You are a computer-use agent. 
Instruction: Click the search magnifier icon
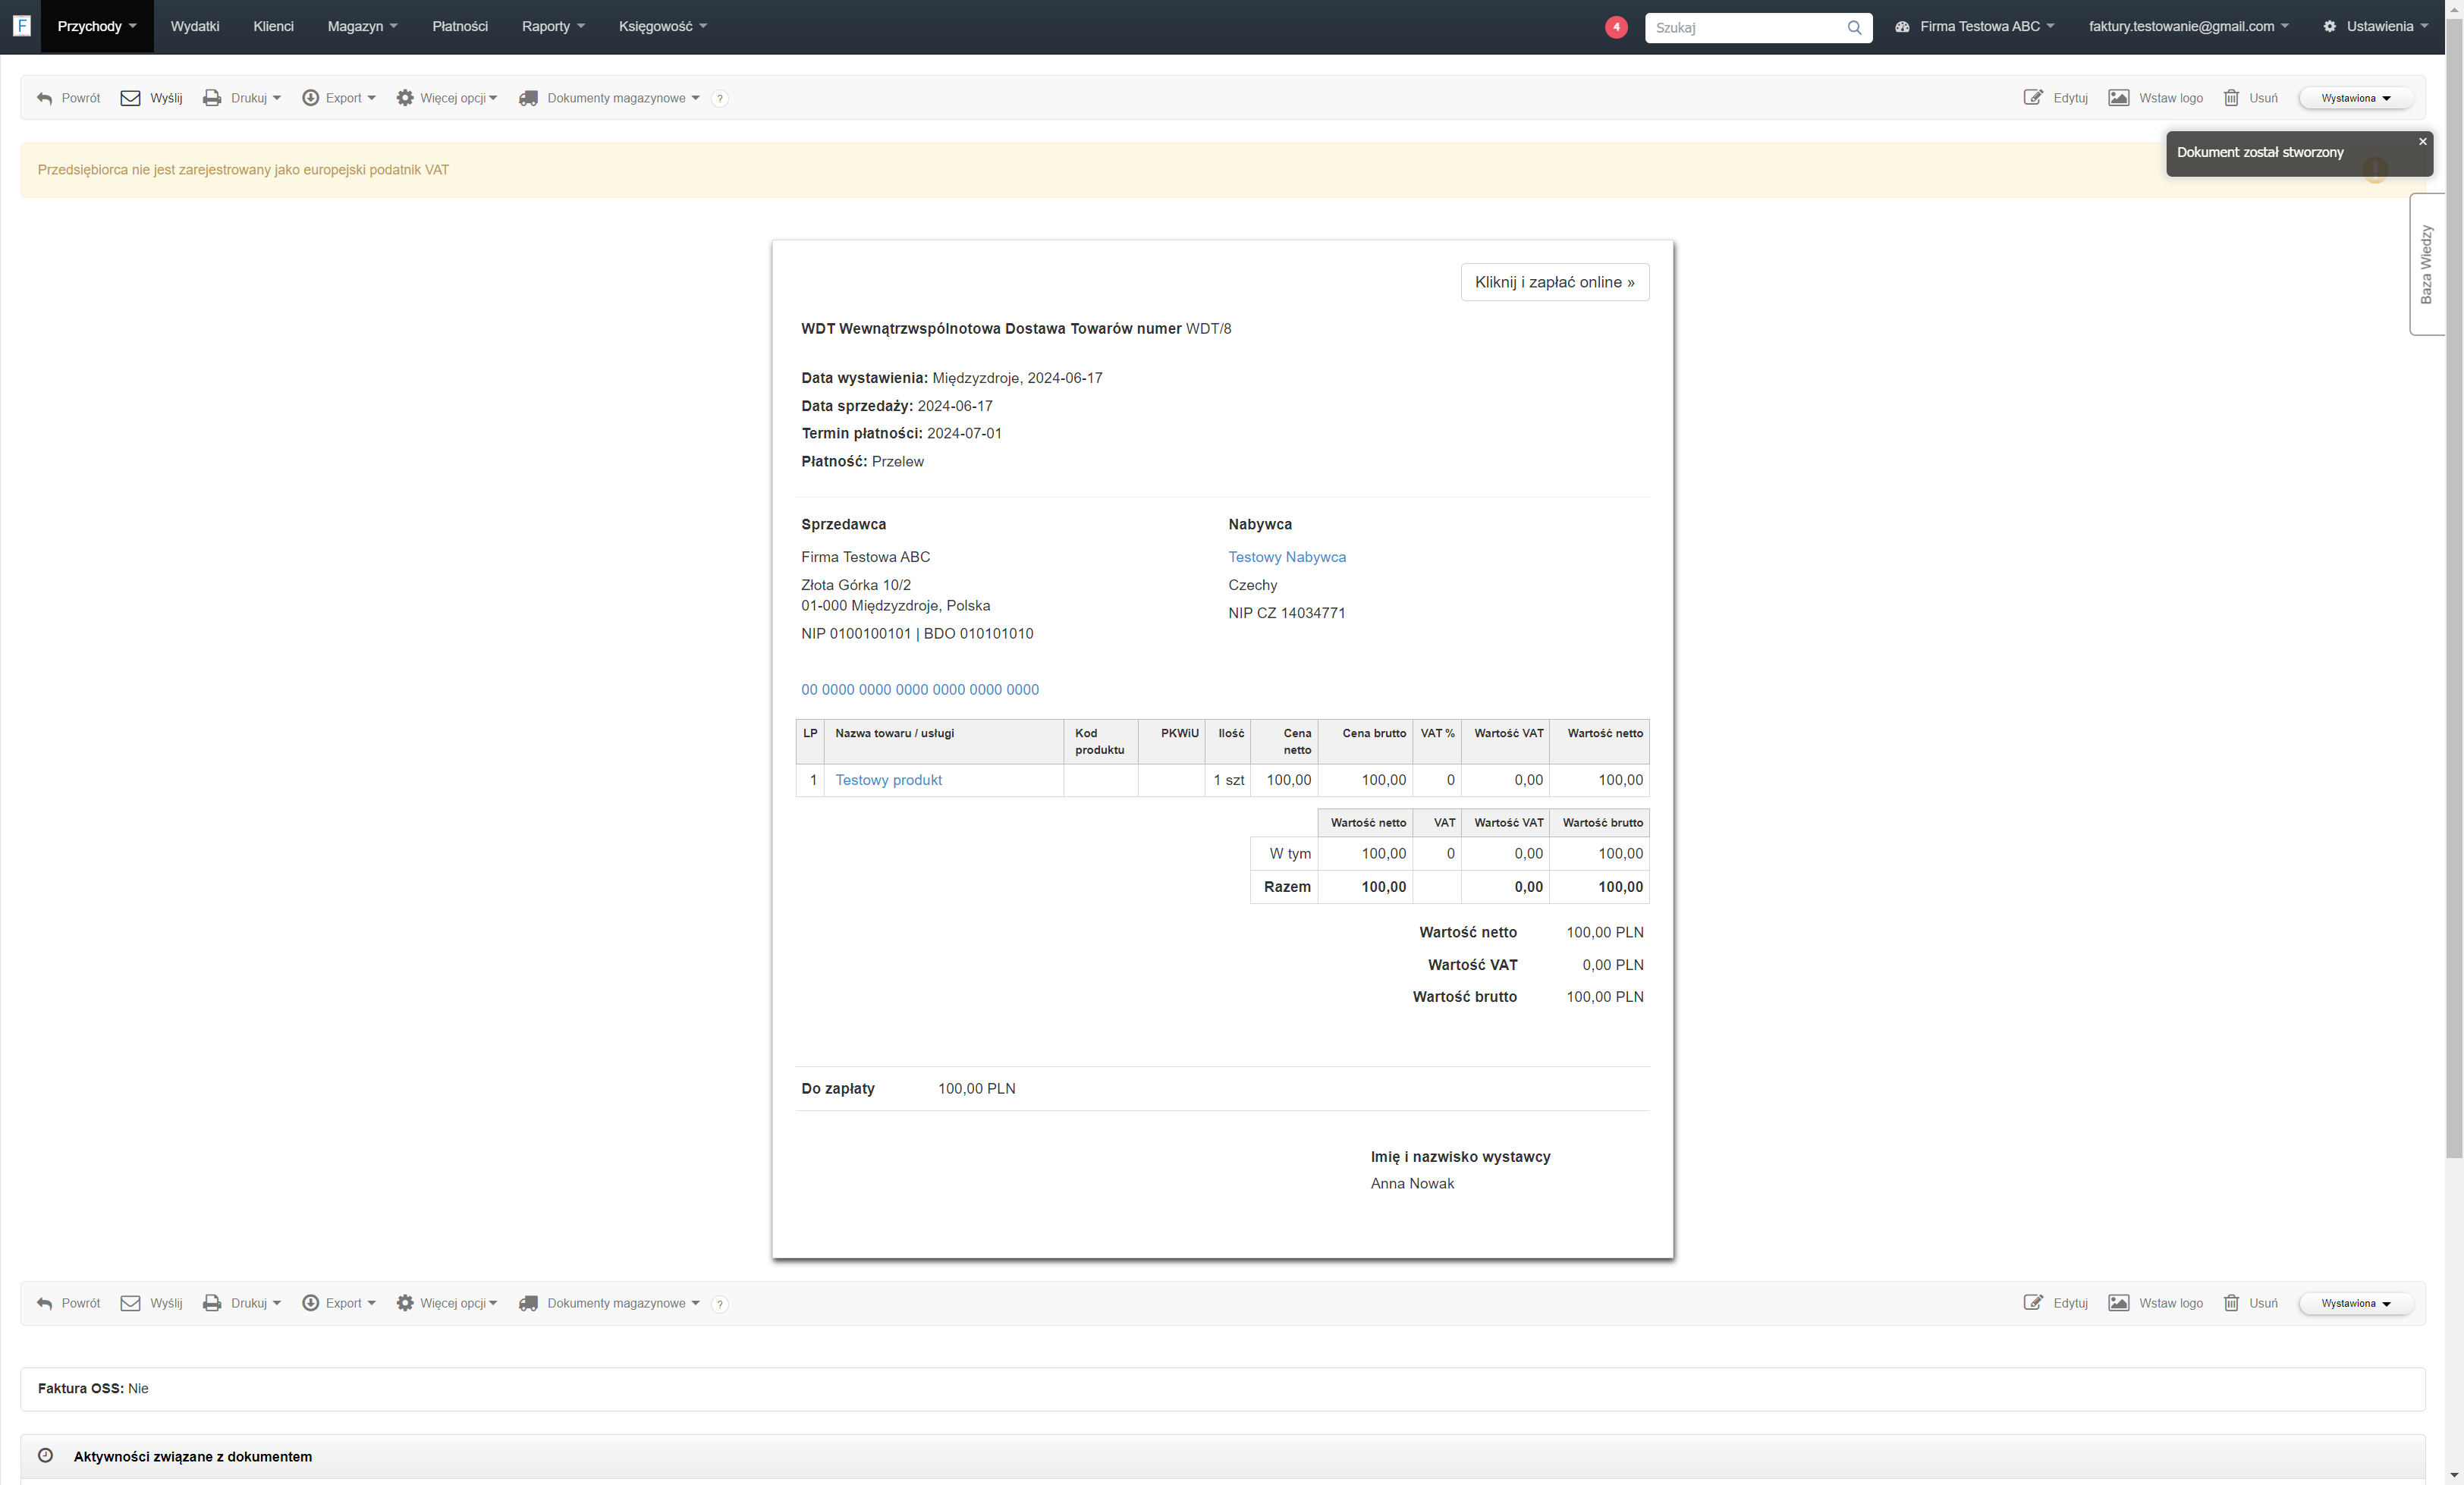pos(1854,27)
